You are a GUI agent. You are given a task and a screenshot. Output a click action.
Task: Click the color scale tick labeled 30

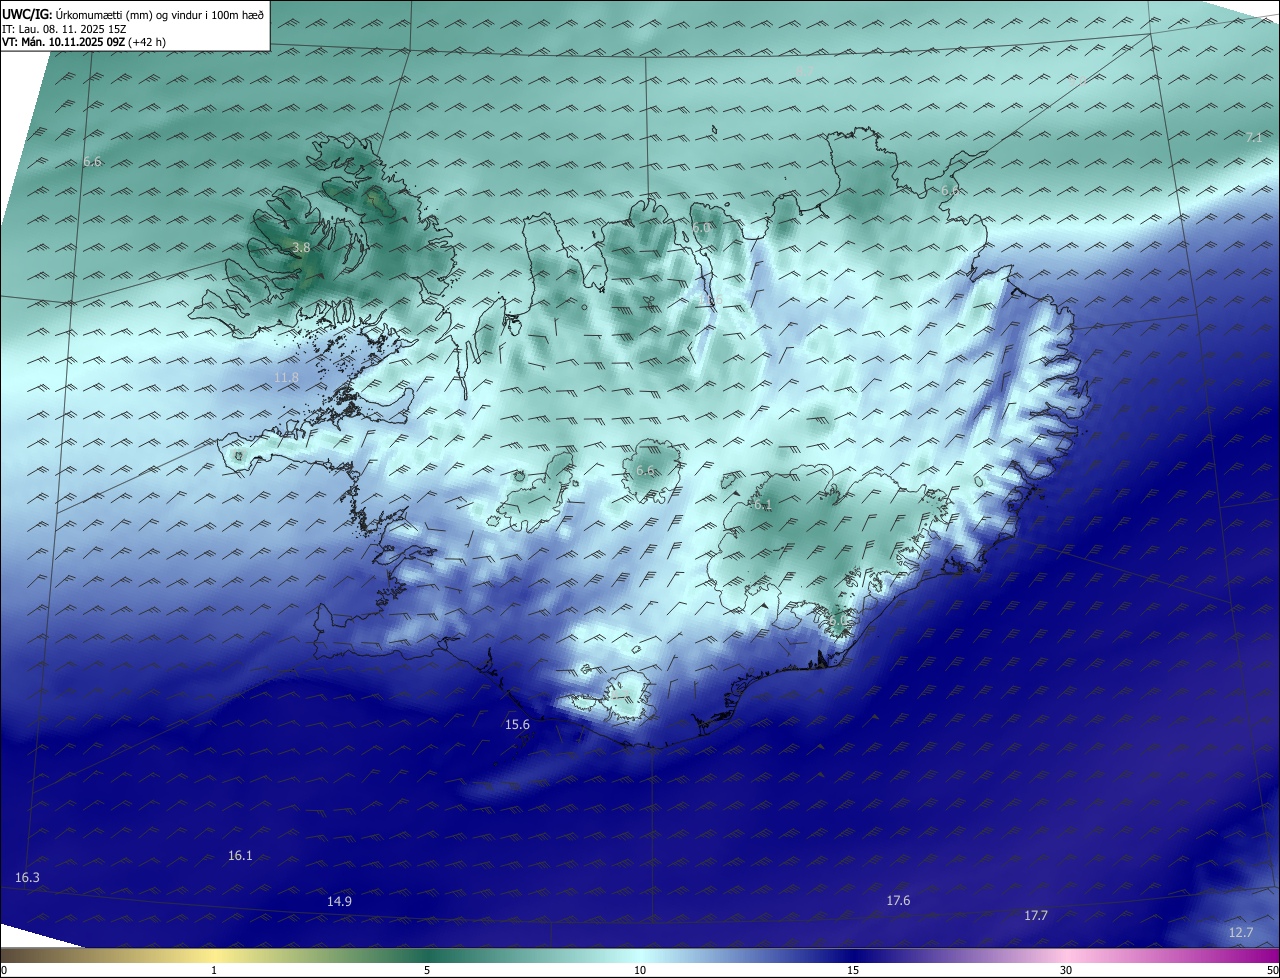pyautogui.click(x=1066, y=970)
